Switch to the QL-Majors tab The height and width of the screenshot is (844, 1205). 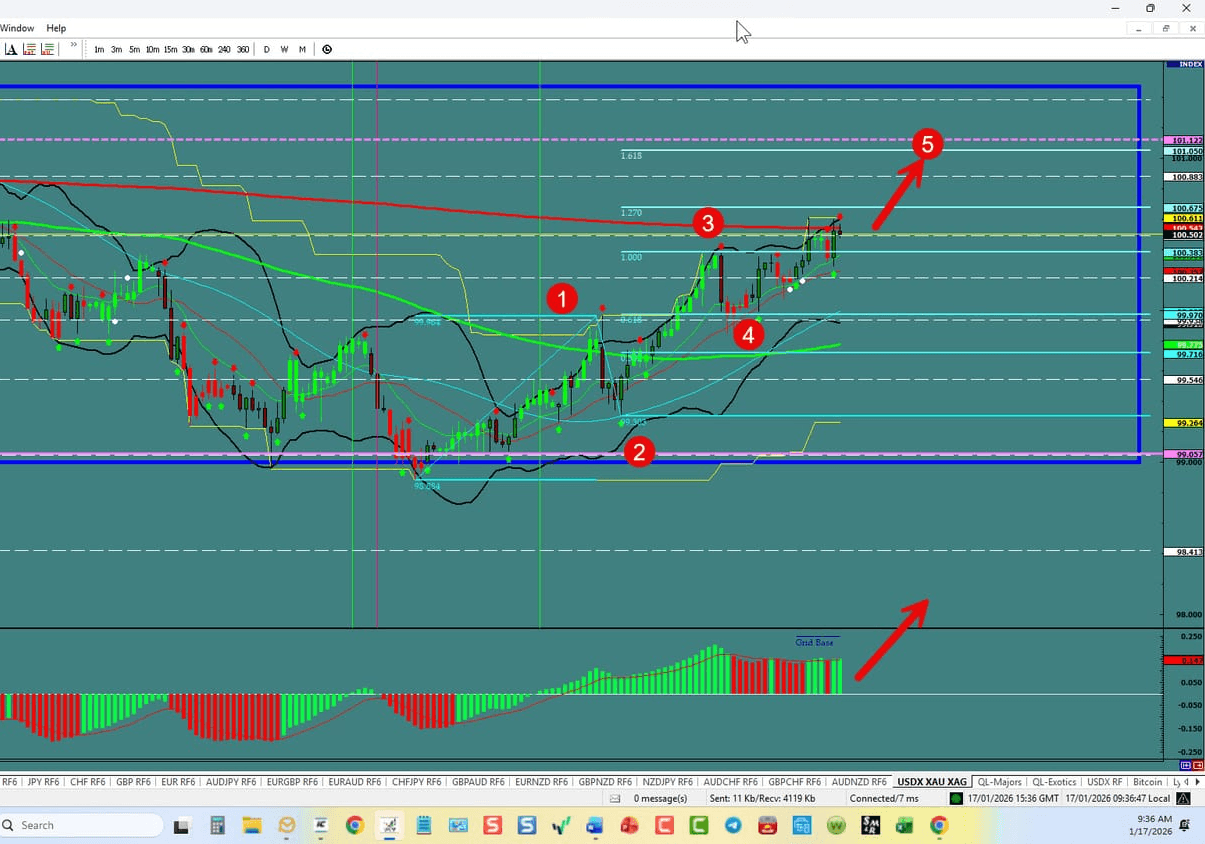pos(1000,781)
